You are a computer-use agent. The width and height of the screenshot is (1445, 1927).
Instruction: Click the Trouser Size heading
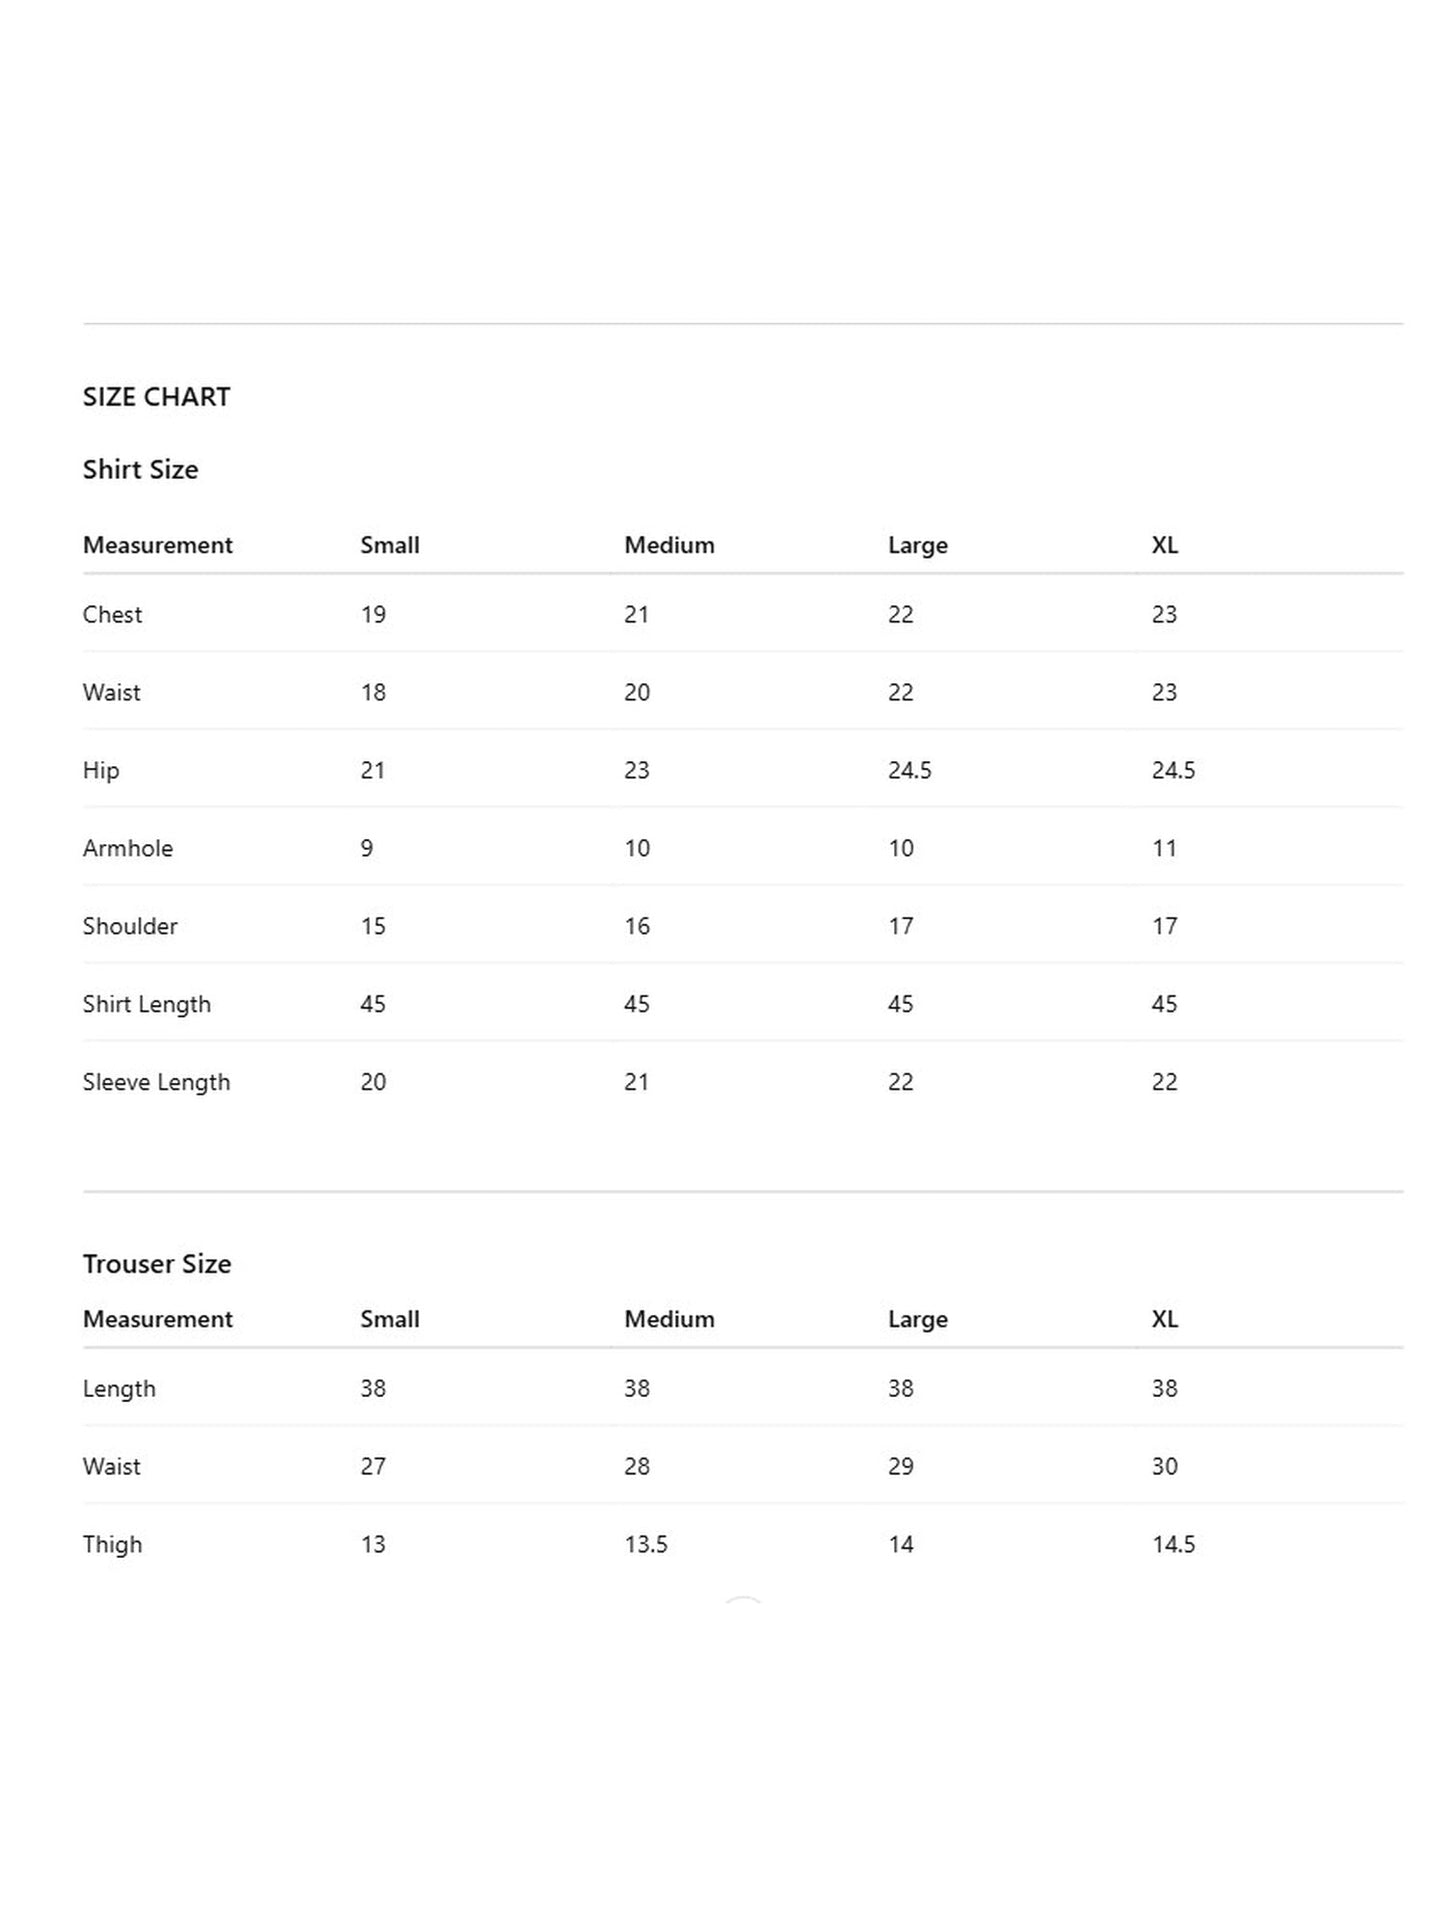(x=157, y=1264)
